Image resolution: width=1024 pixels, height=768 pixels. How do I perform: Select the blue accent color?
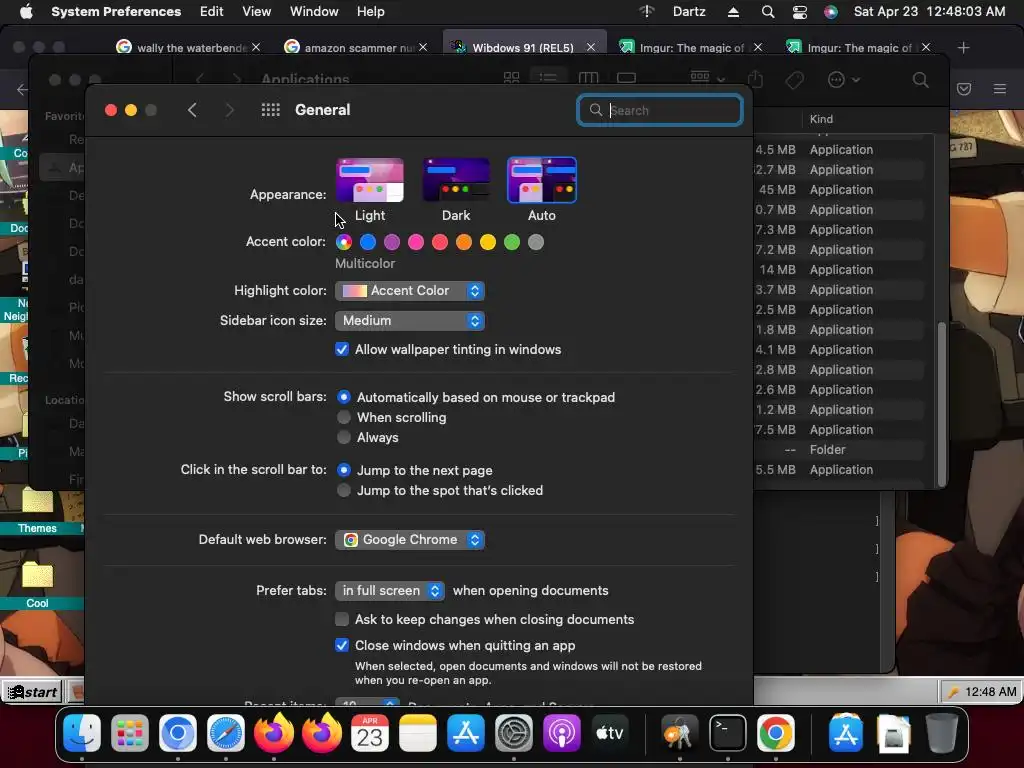click(x=368, y=242)
